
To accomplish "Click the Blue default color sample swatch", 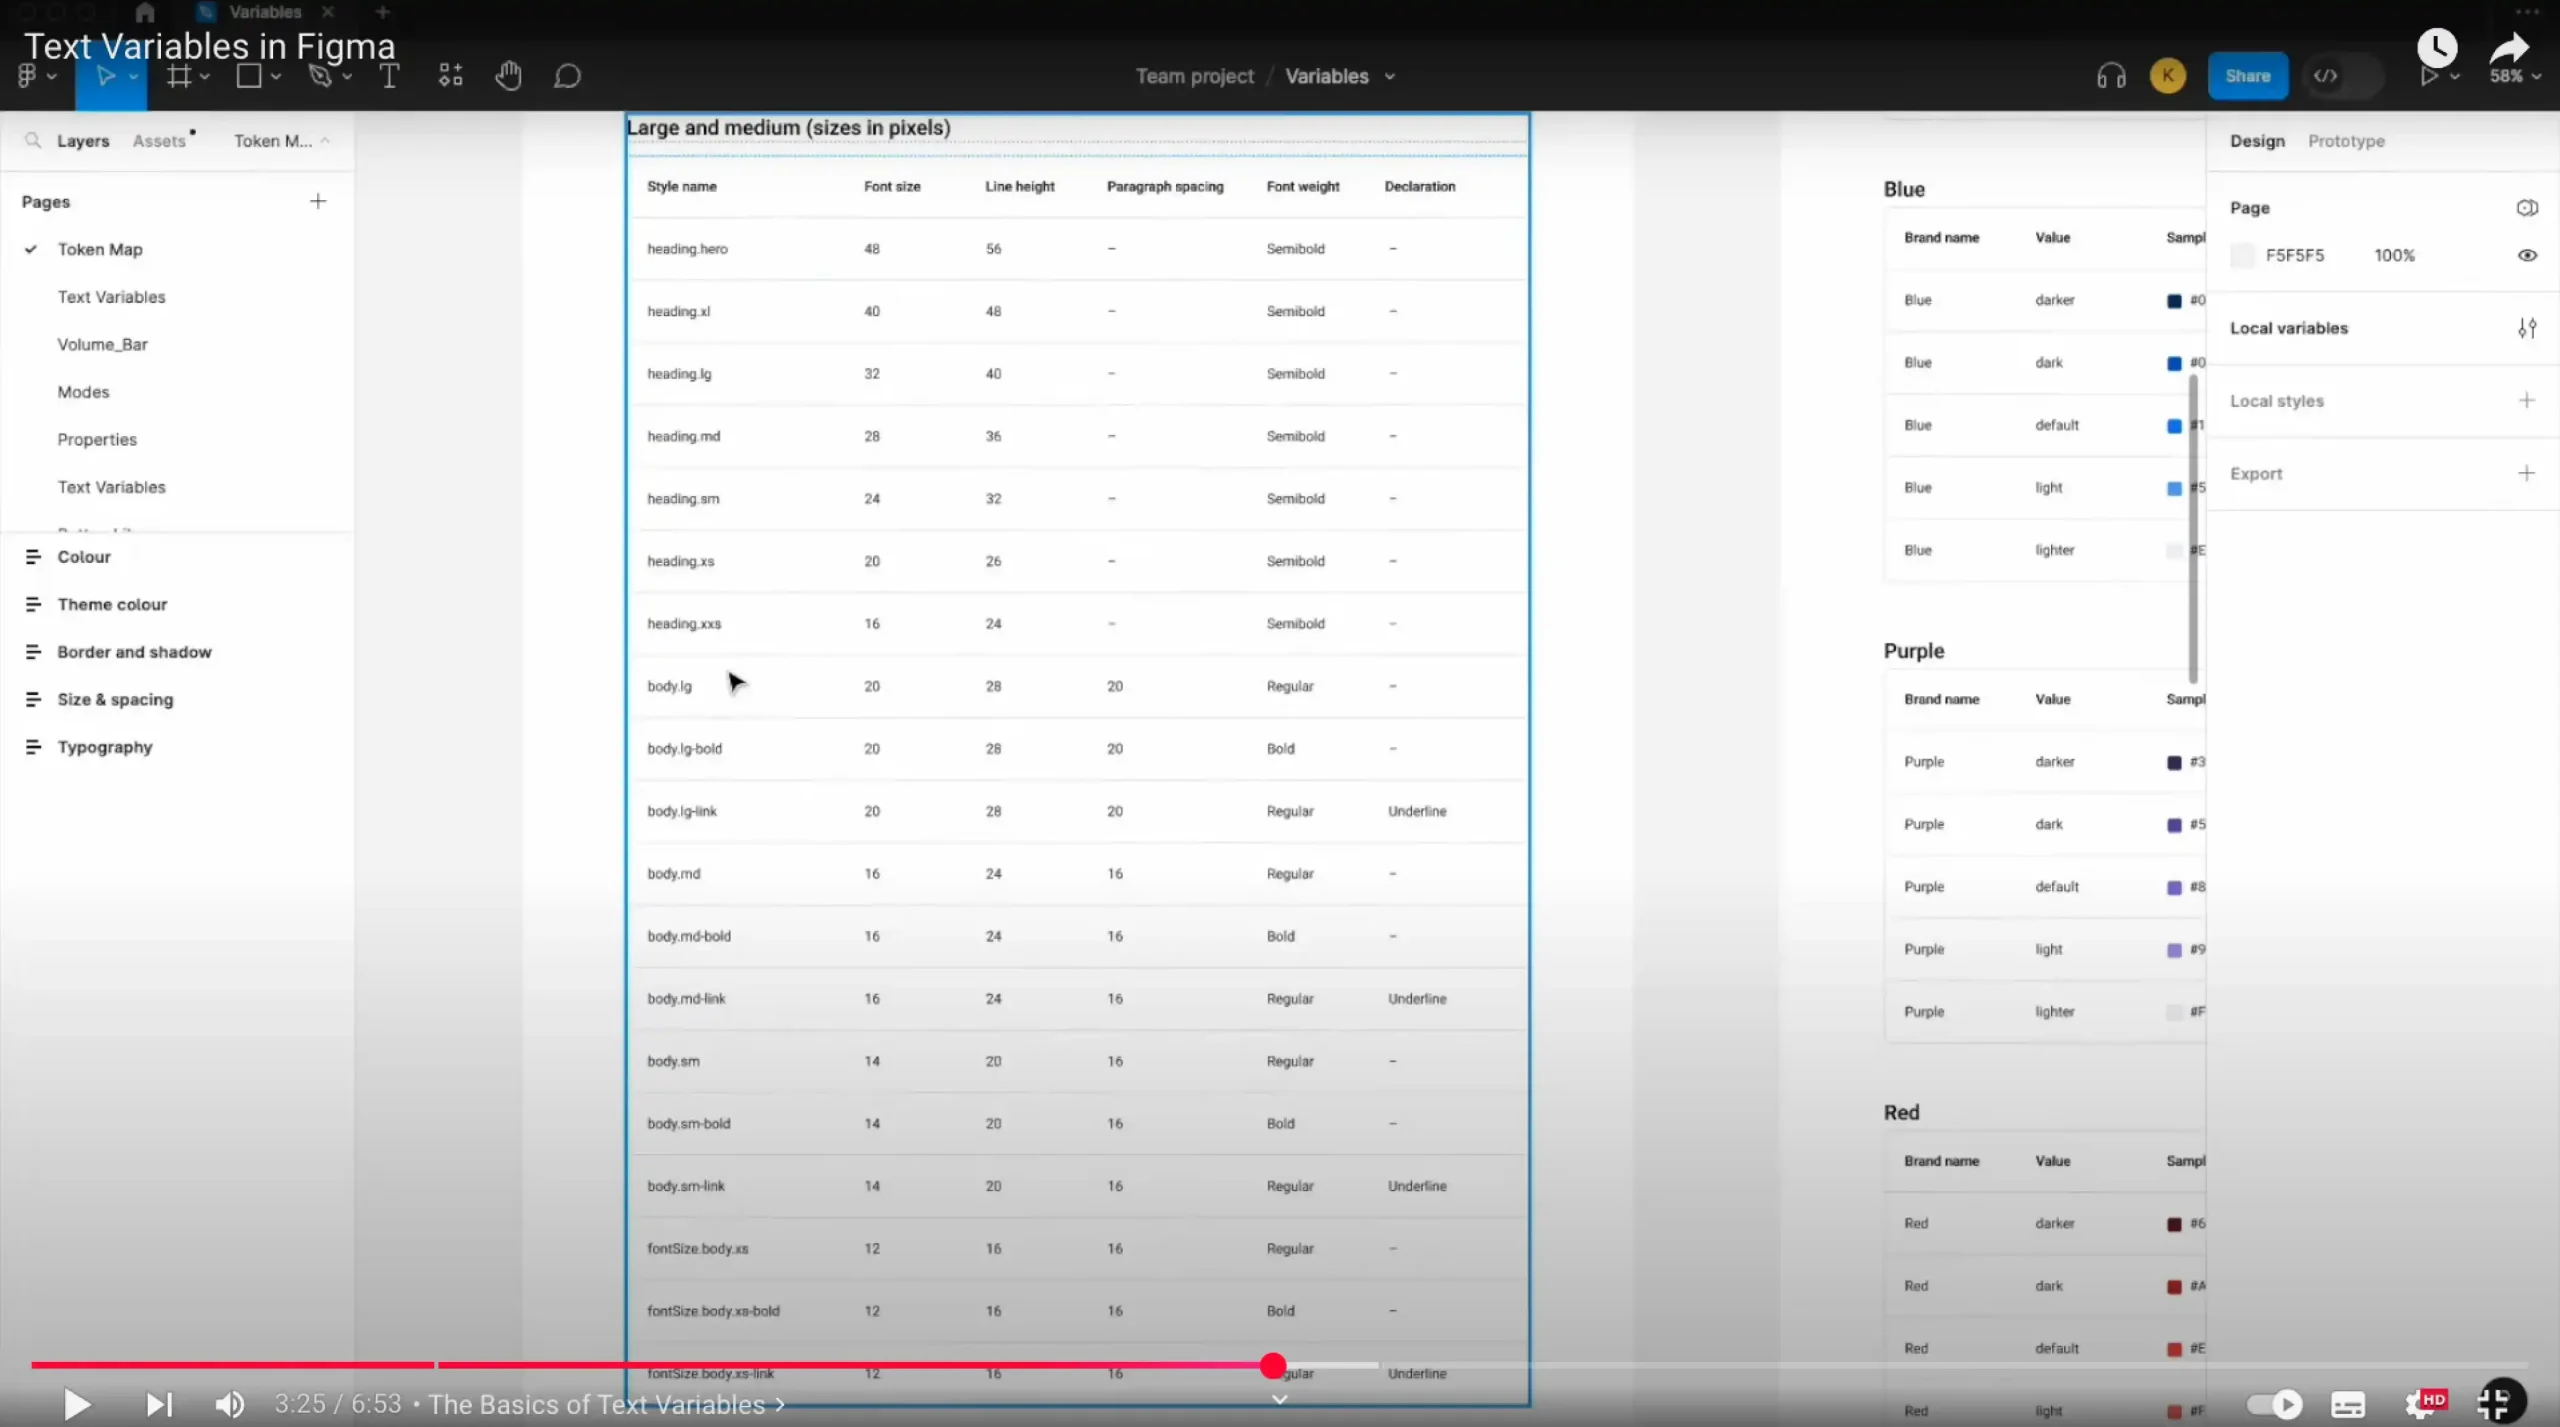I will 2174,426.
